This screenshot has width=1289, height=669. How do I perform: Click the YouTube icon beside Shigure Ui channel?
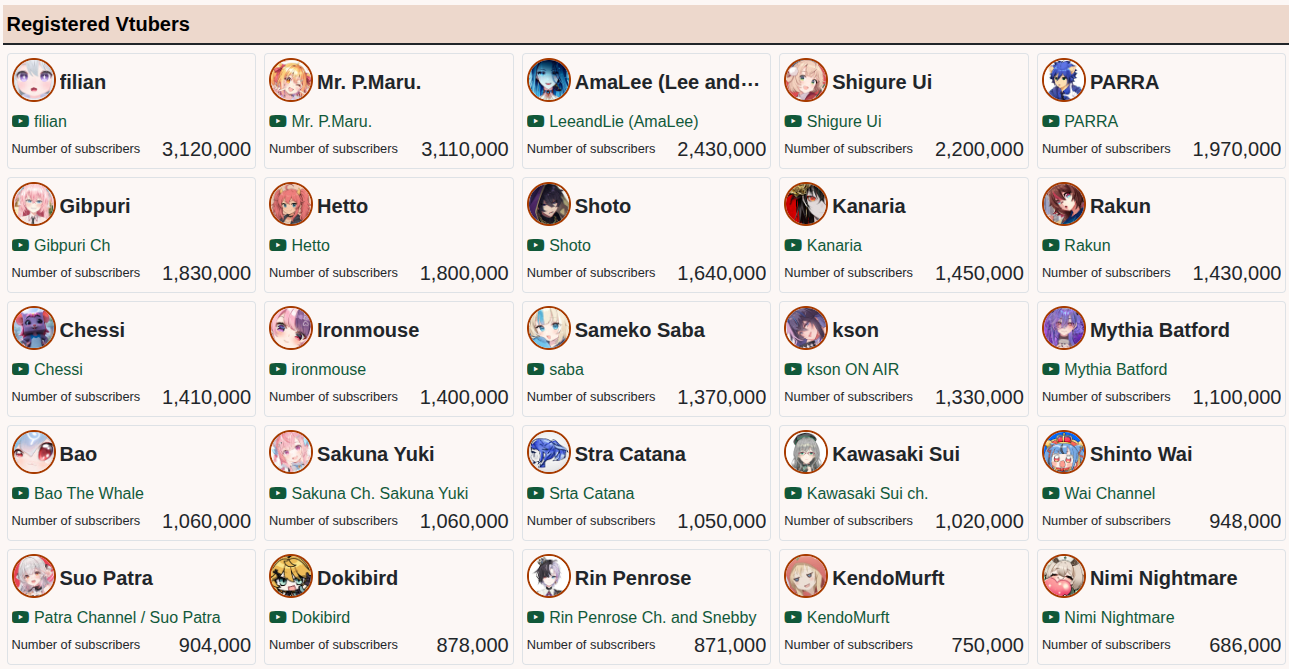[793, 121]
